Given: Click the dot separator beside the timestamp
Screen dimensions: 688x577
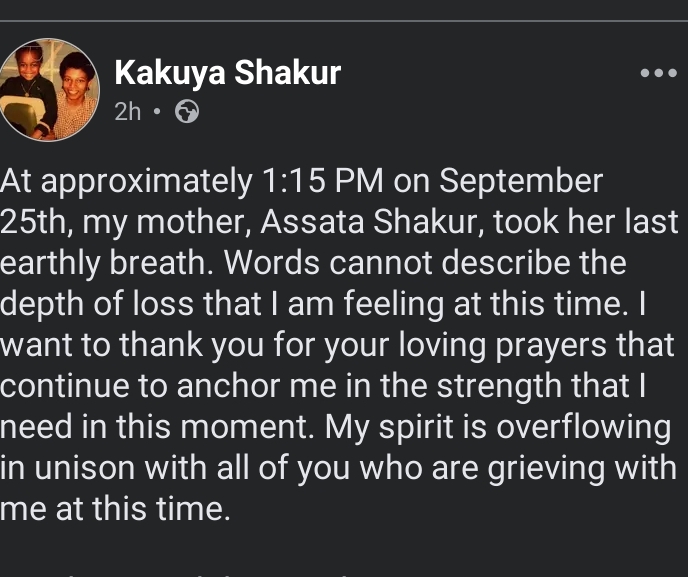Looking at the screenshot, I should tap(158, 112).
